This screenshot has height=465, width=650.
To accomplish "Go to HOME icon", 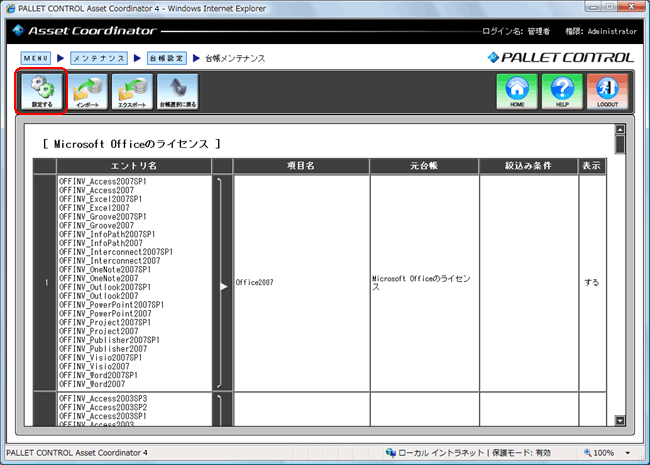I will 517,92.
